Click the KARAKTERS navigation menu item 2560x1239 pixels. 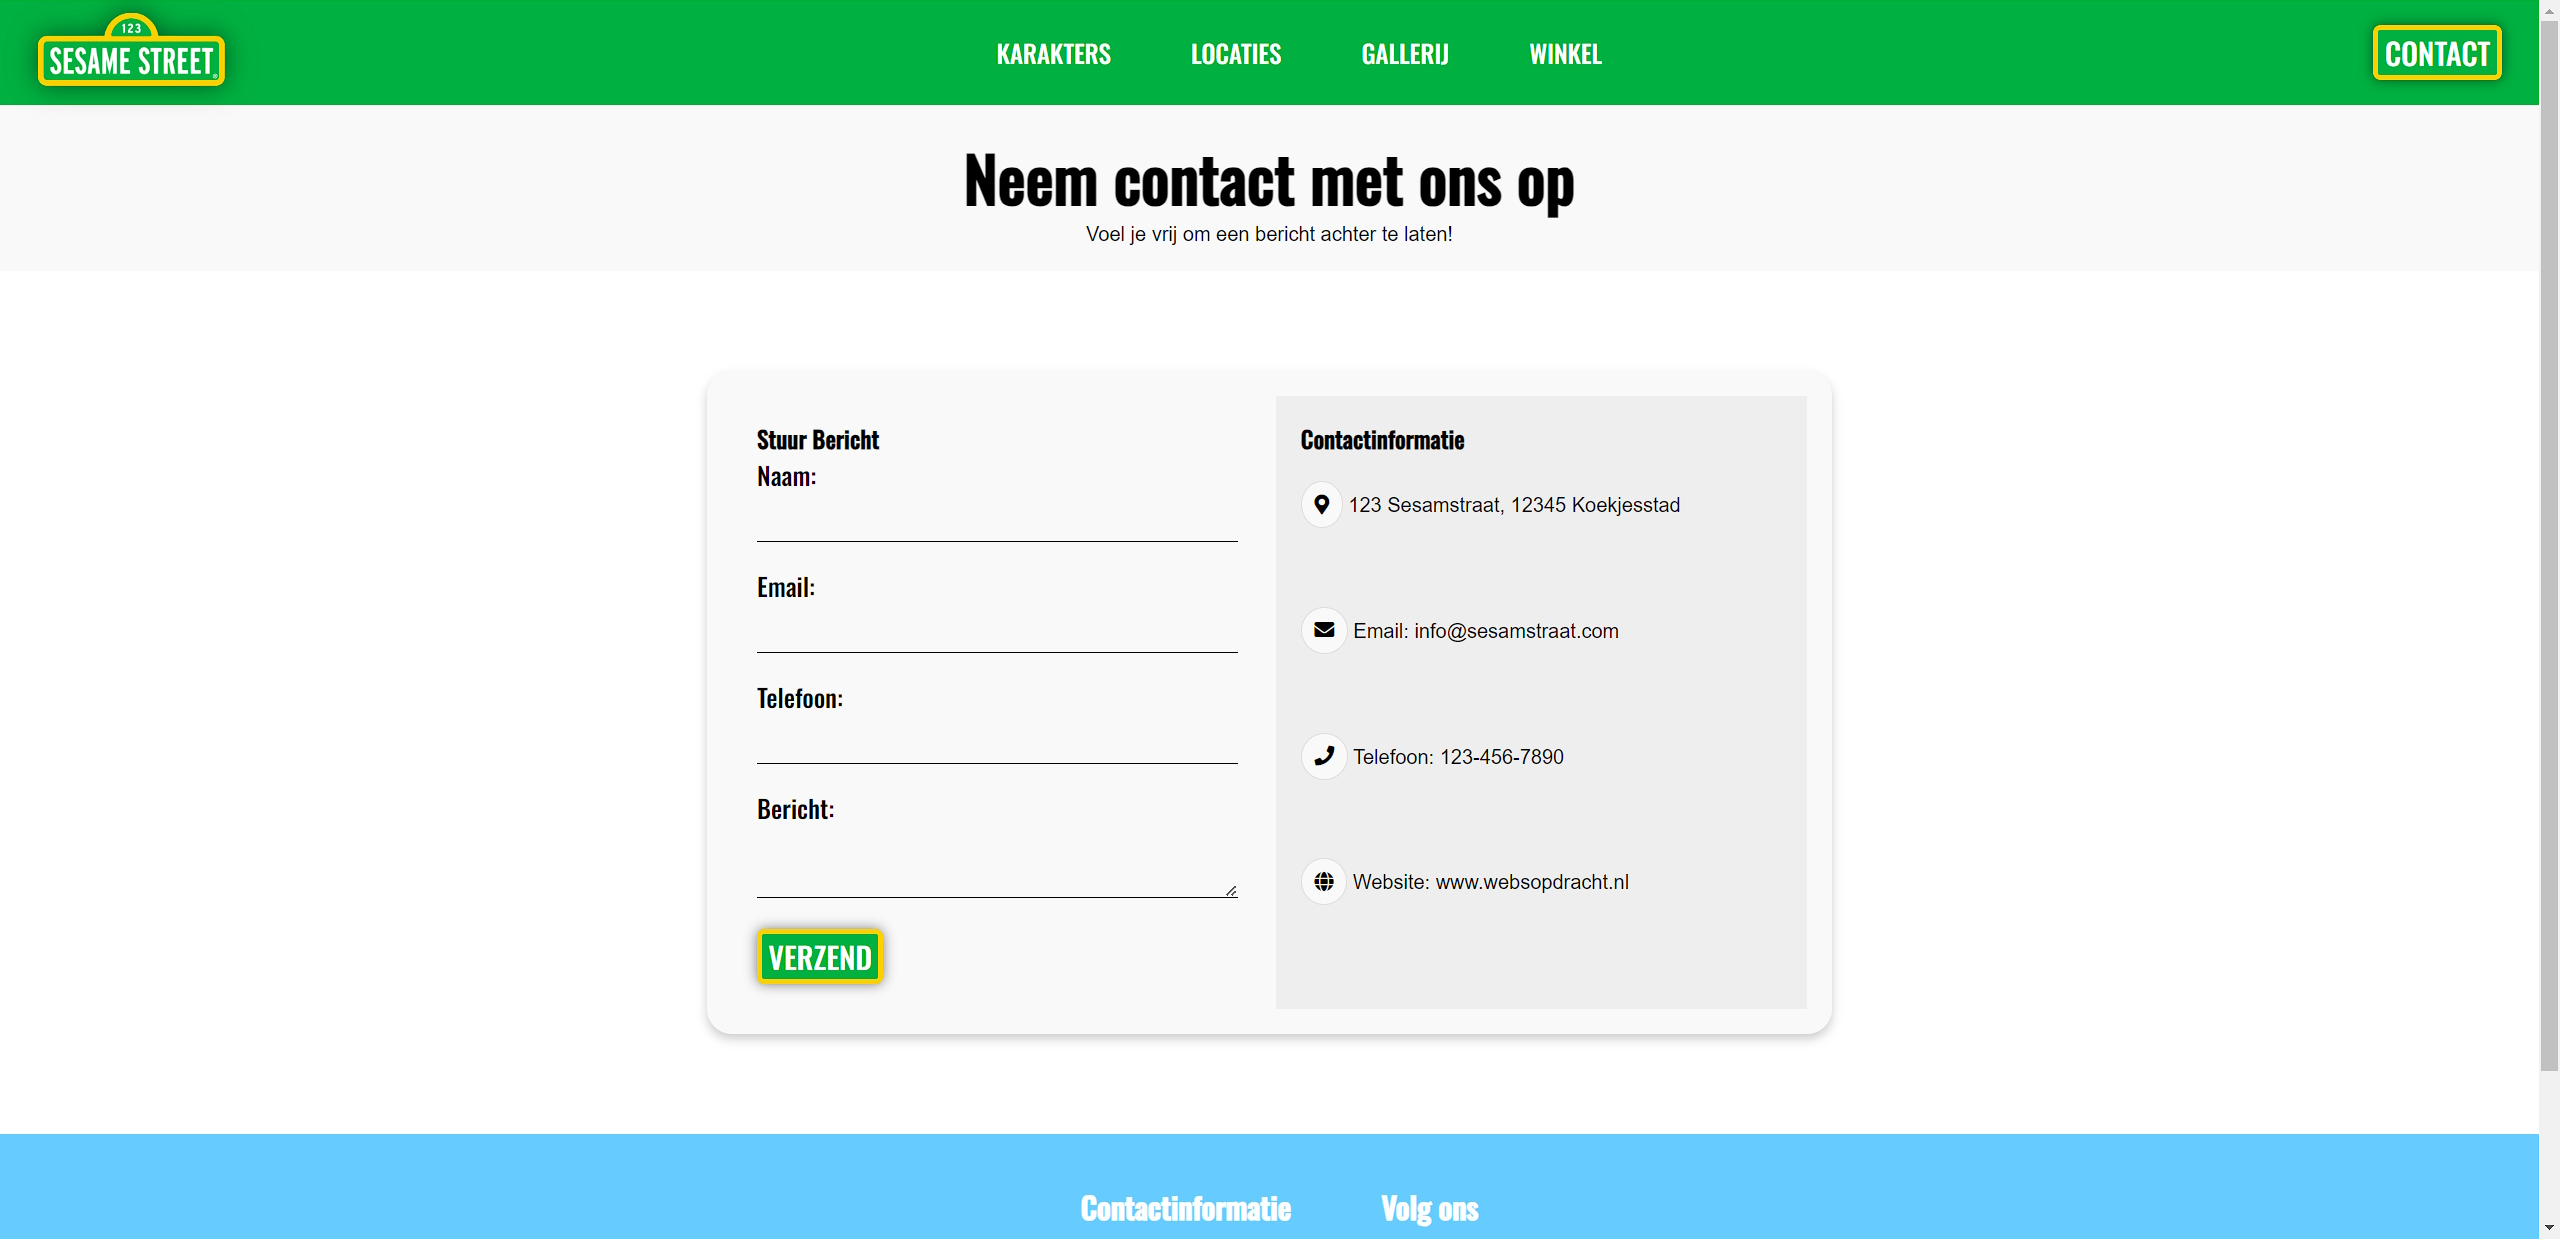pos(1053,52)
